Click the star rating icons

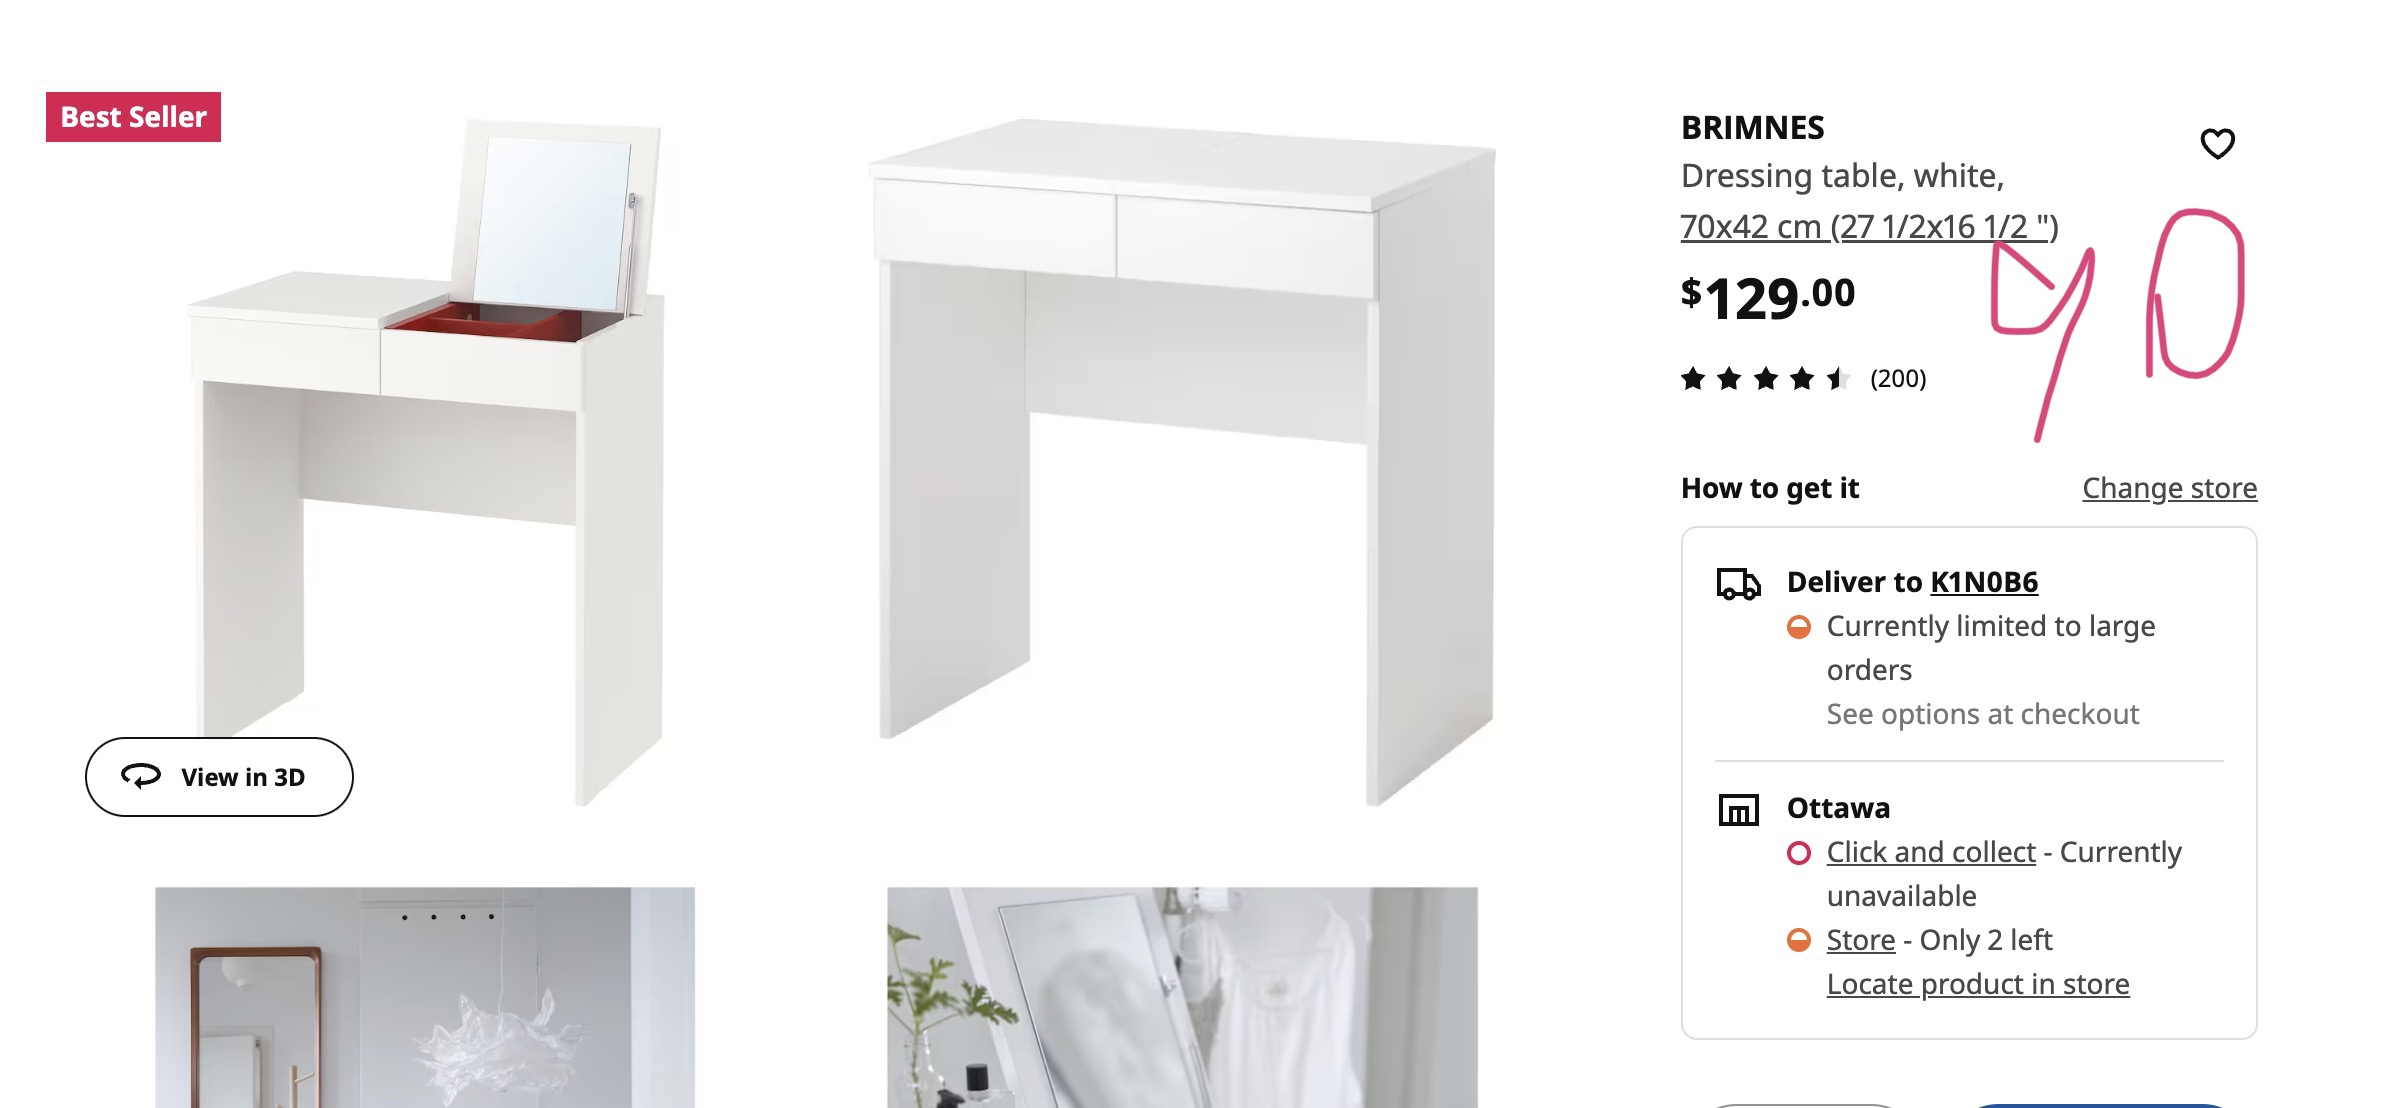1766,379
